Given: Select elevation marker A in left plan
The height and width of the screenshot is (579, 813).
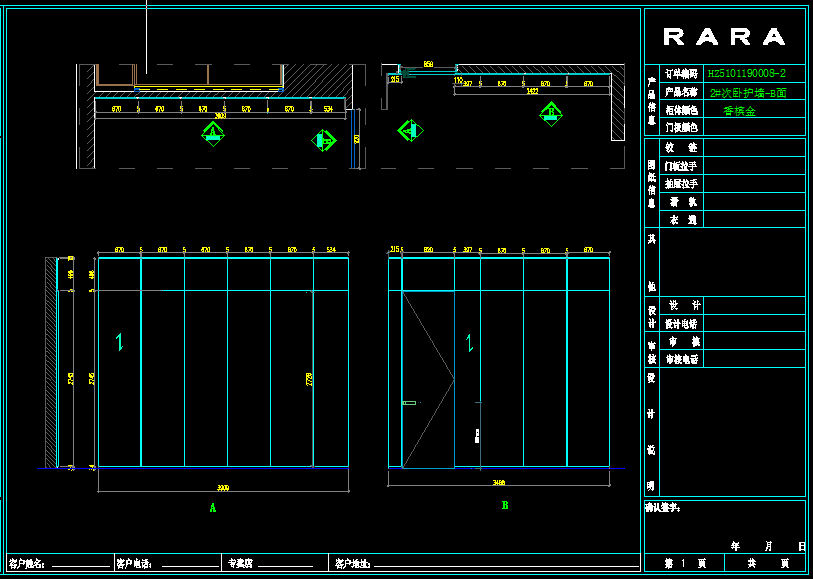Looking at the screenshot, I should 212,133.
